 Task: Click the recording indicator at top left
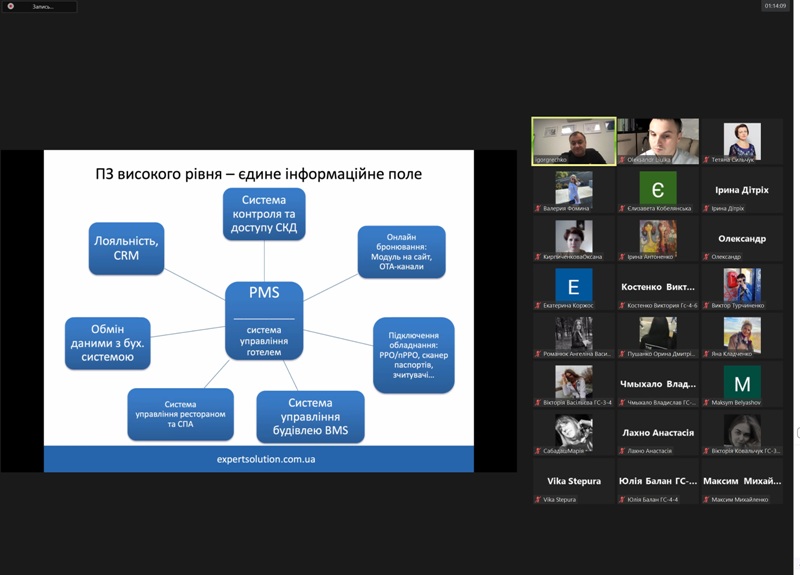click(x=39, y=7)
